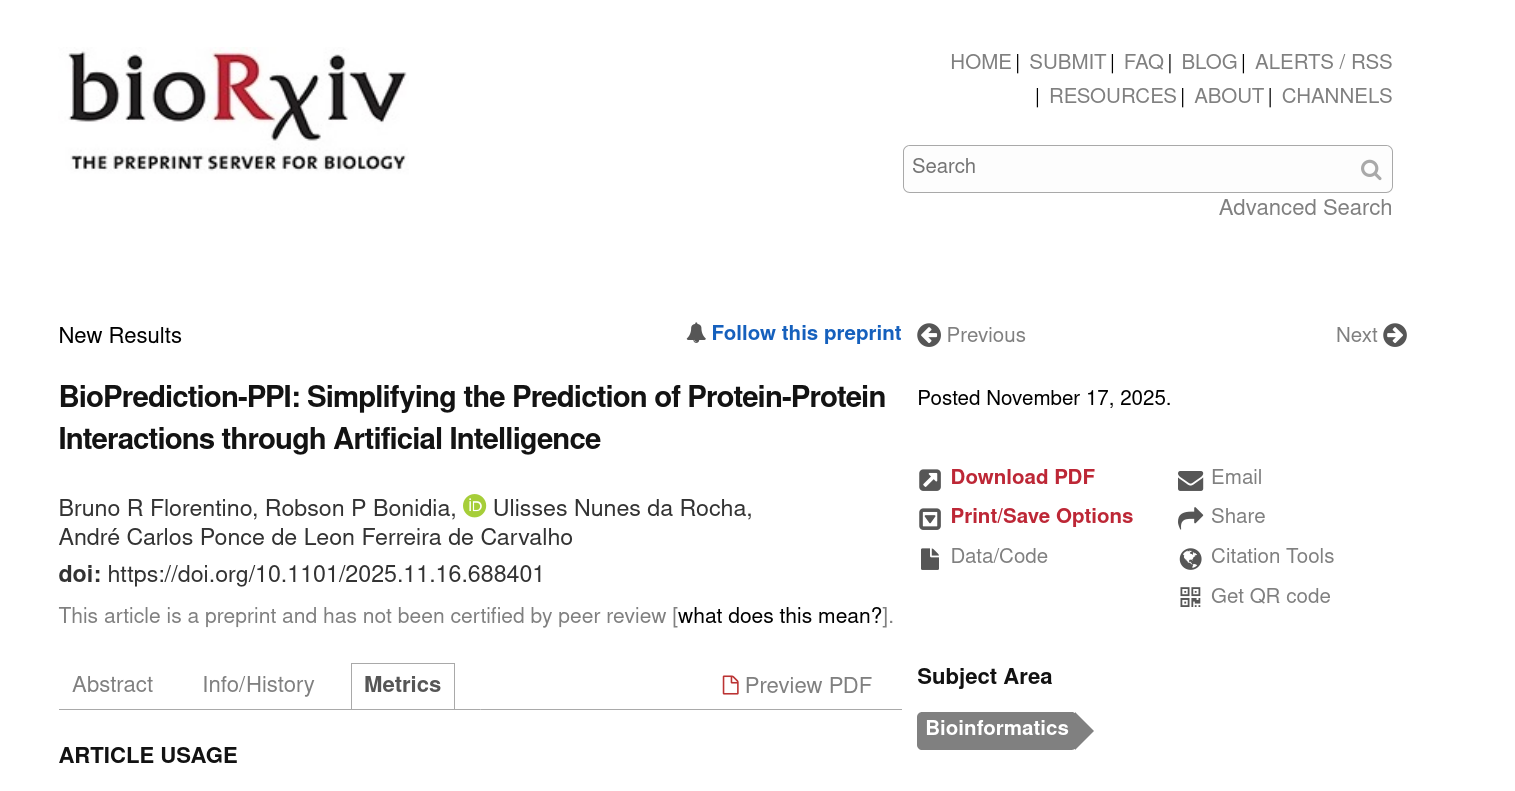Image resolution: width=1515 pixels, height=791 pixels.
Task: Click the Preview PDF button
Action: [797, 685]
